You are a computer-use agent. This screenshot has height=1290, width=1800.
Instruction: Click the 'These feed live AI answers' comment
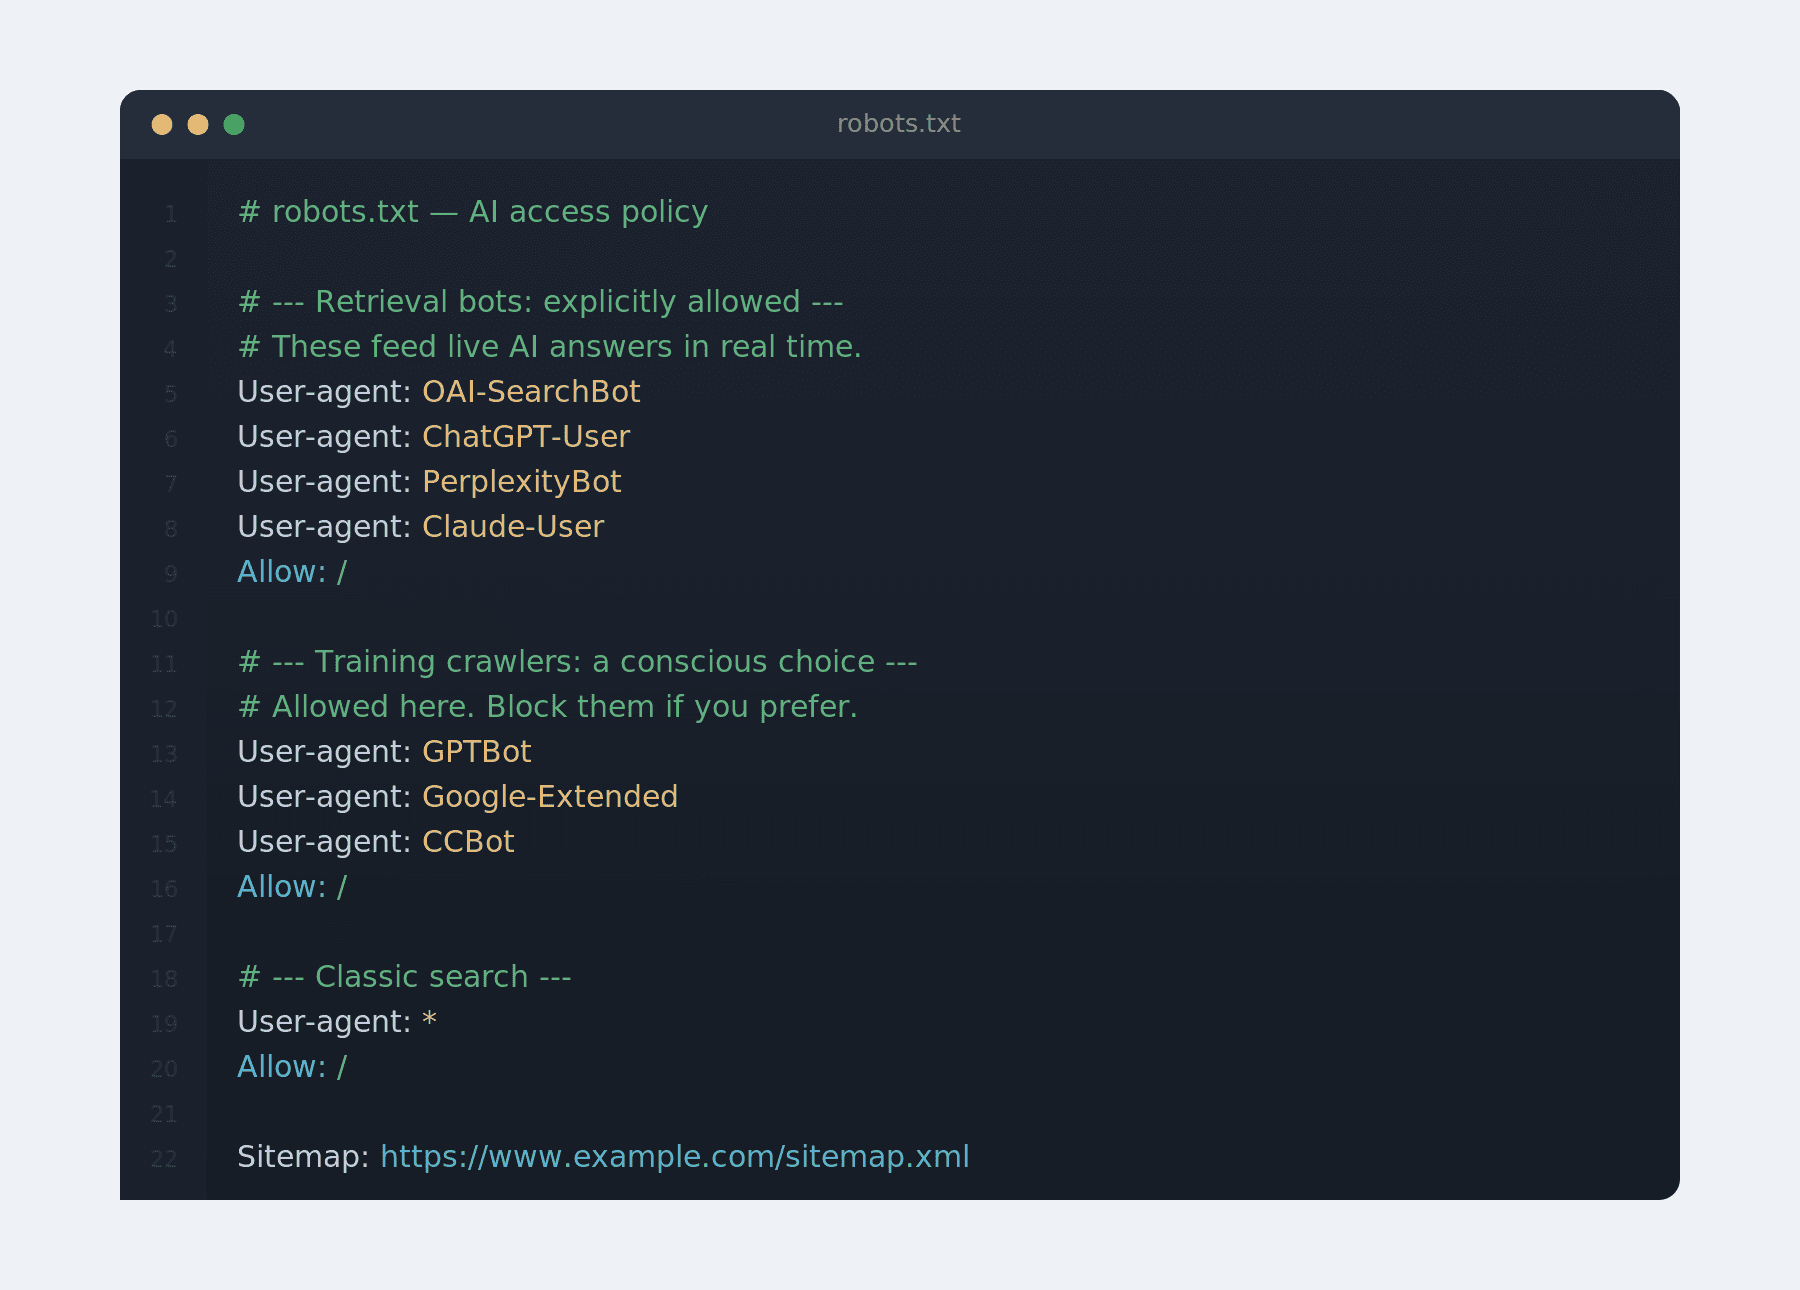(550, 347)
